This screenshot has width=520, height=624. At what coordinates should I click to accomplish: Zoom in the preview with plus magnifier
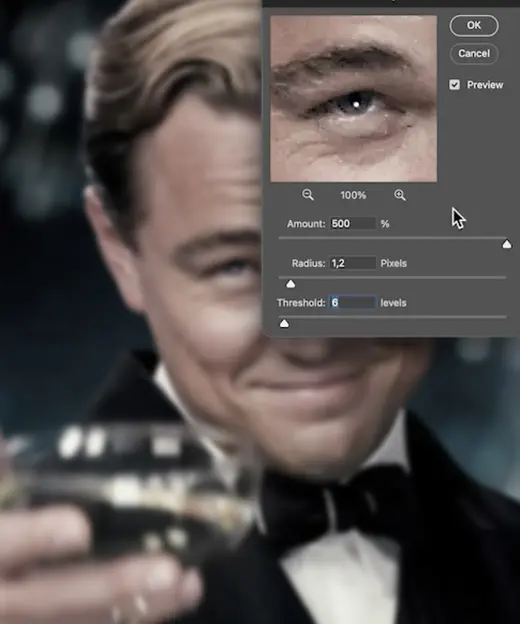click(x=399, y=195)
